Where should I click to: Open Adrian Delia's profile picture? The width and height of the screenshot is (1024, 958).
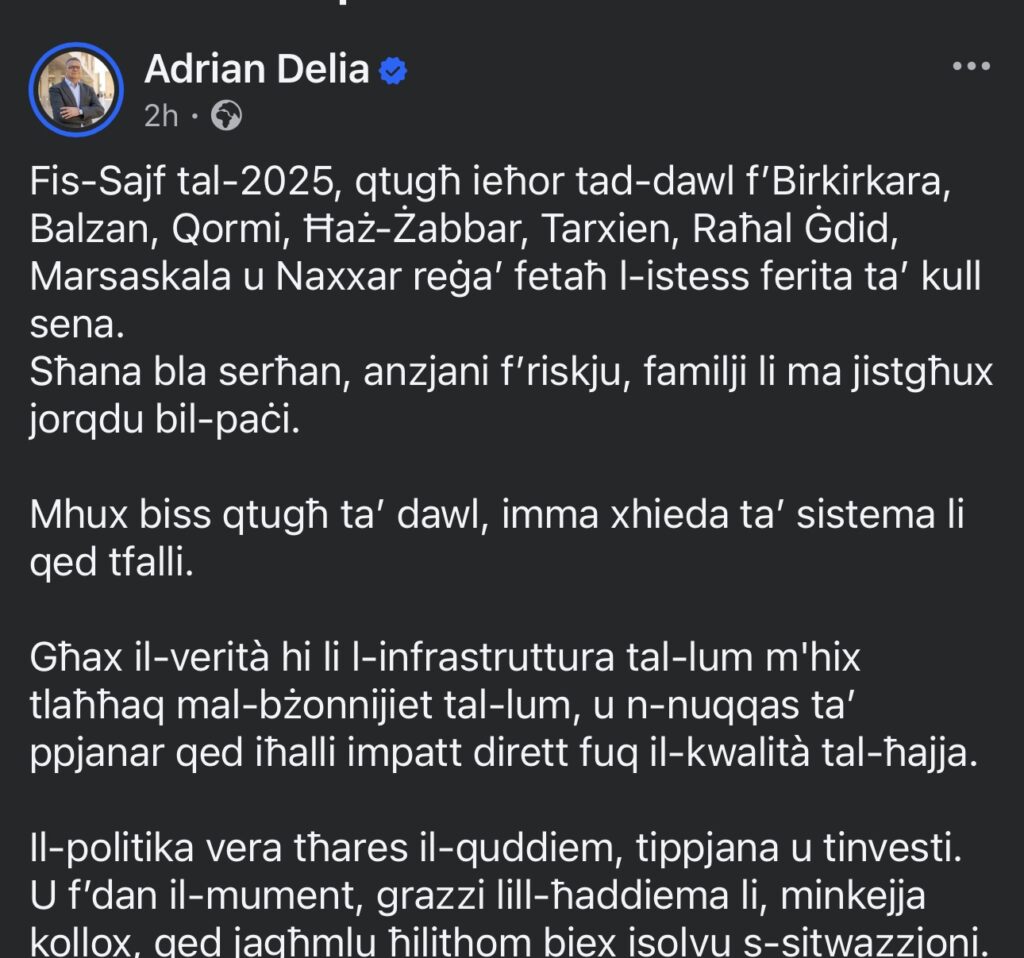pyautogui.click(x=76, y=90)
